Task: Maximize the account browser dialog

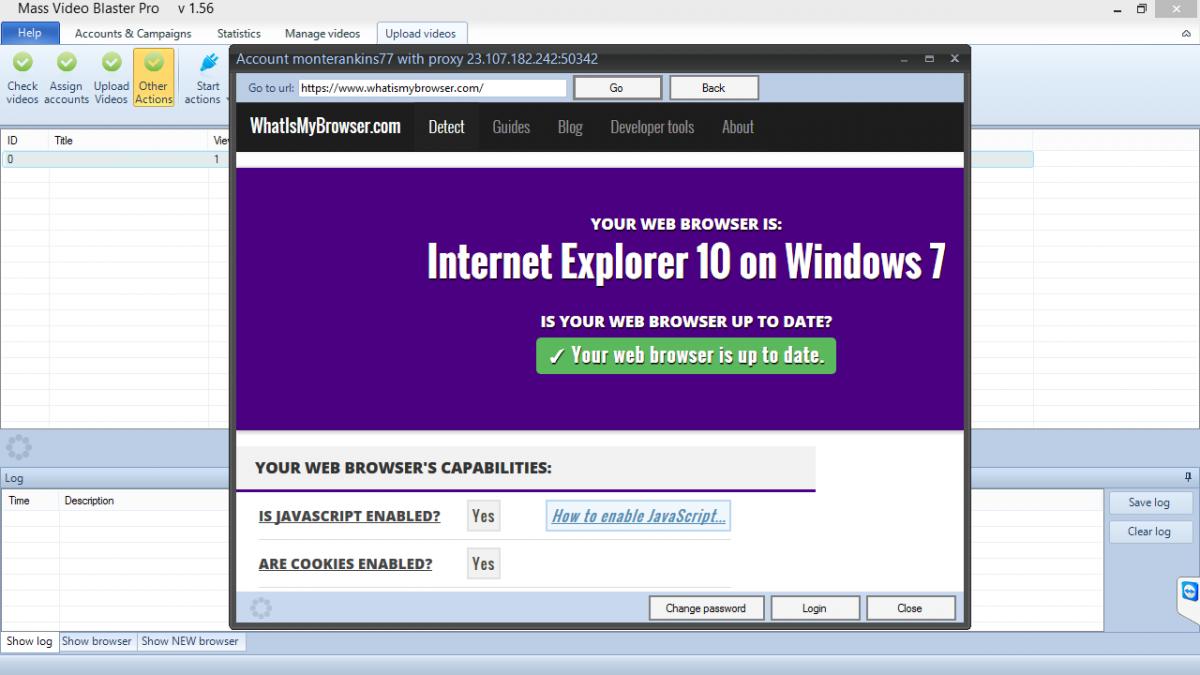Action: point(929,59)
